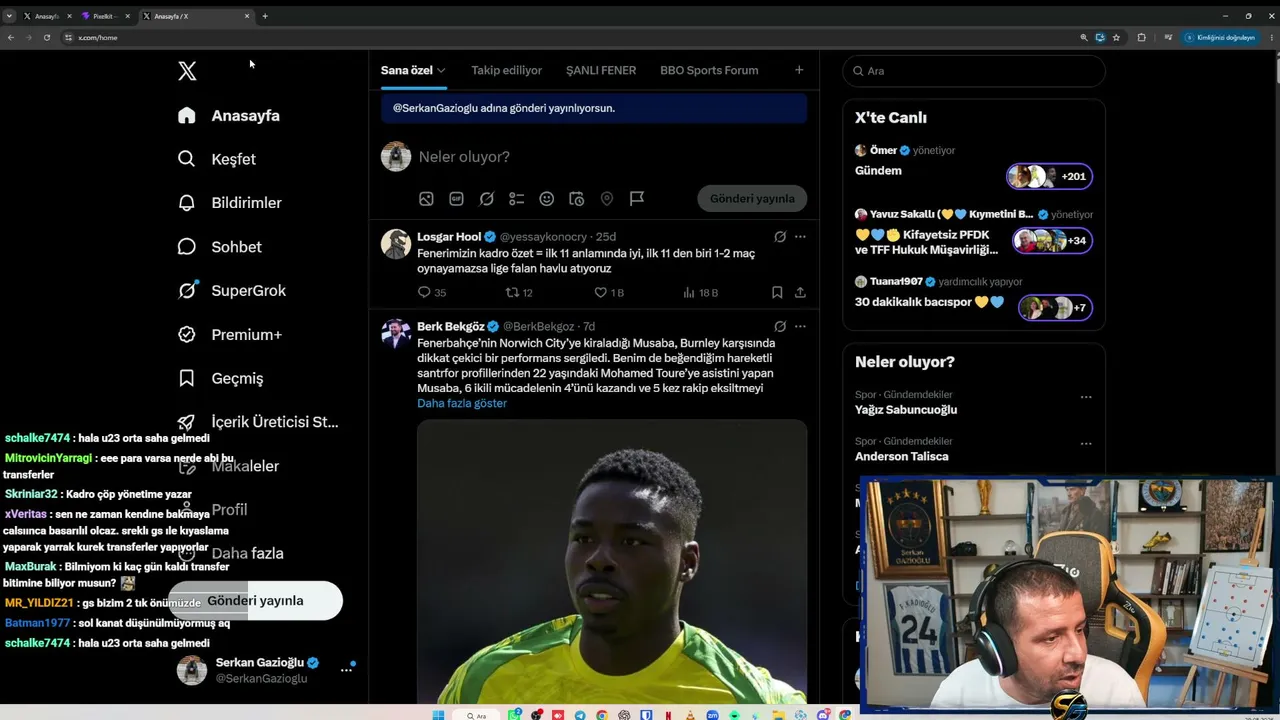Open Windows Start menu
Screen dimensions: 1280x720
point(437,715)
